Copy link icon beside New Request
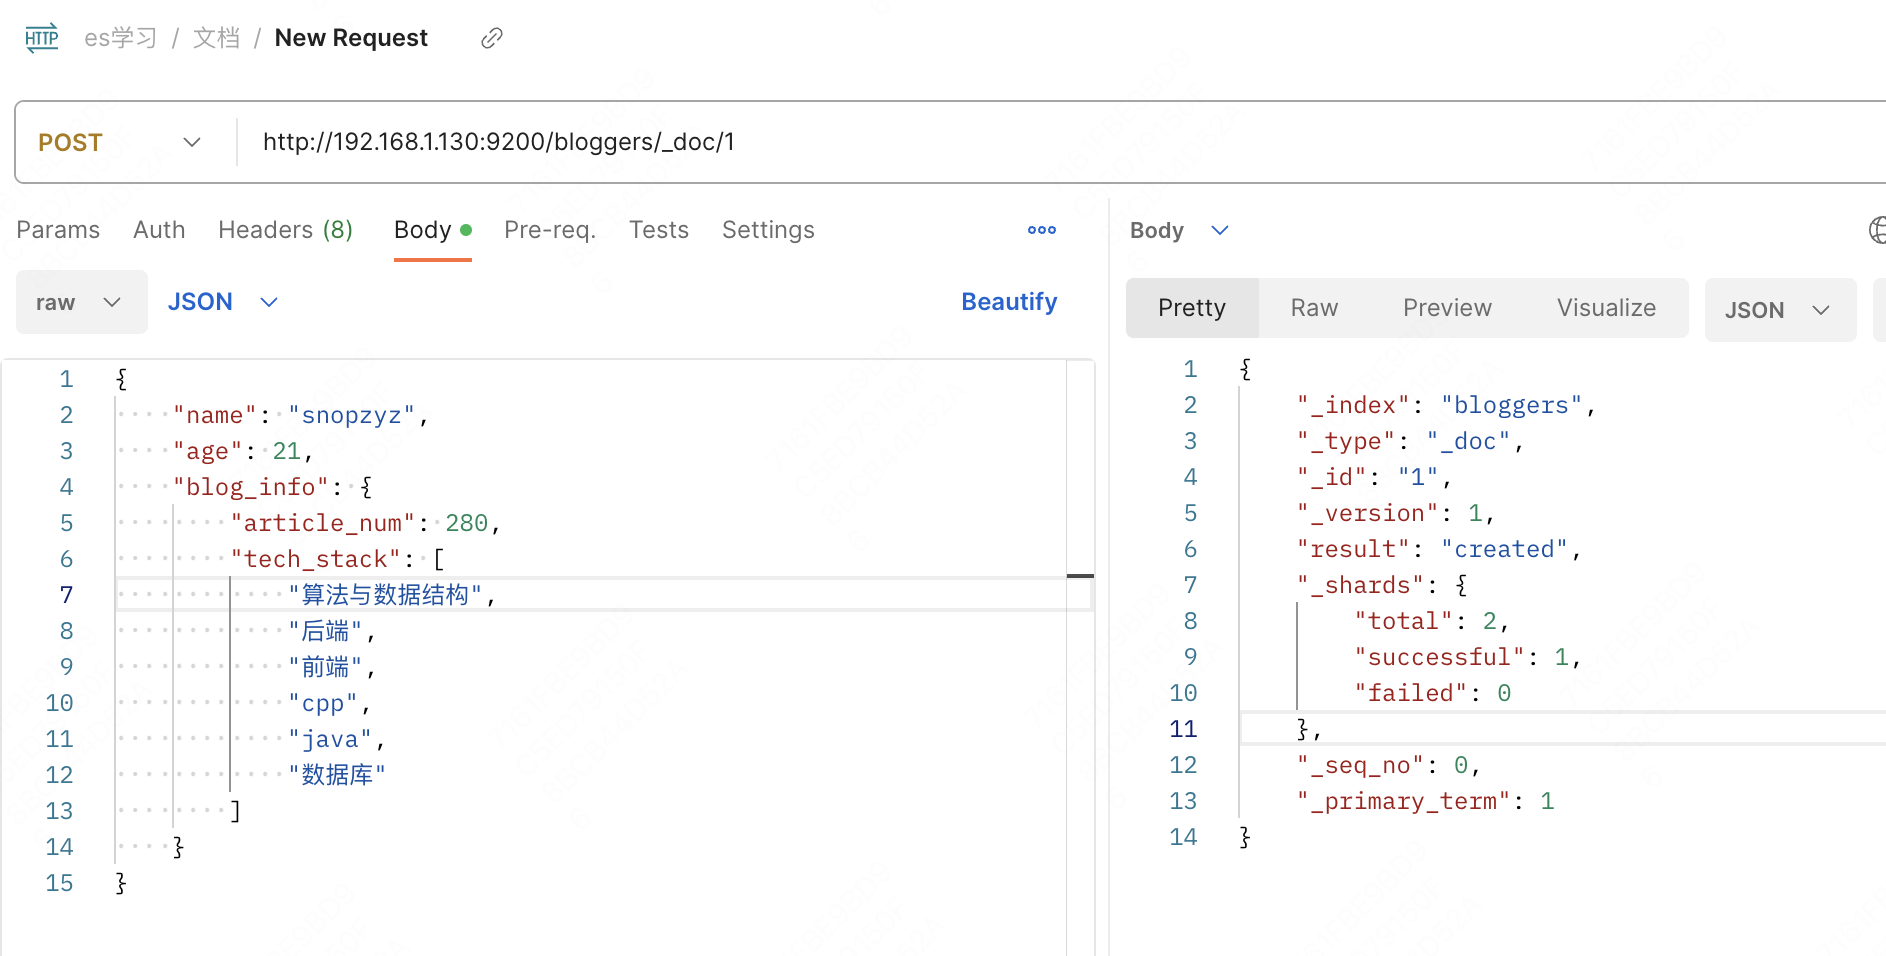Viewport: 1886px width, 956px height. pyautogui.click(x=491, y=38)
